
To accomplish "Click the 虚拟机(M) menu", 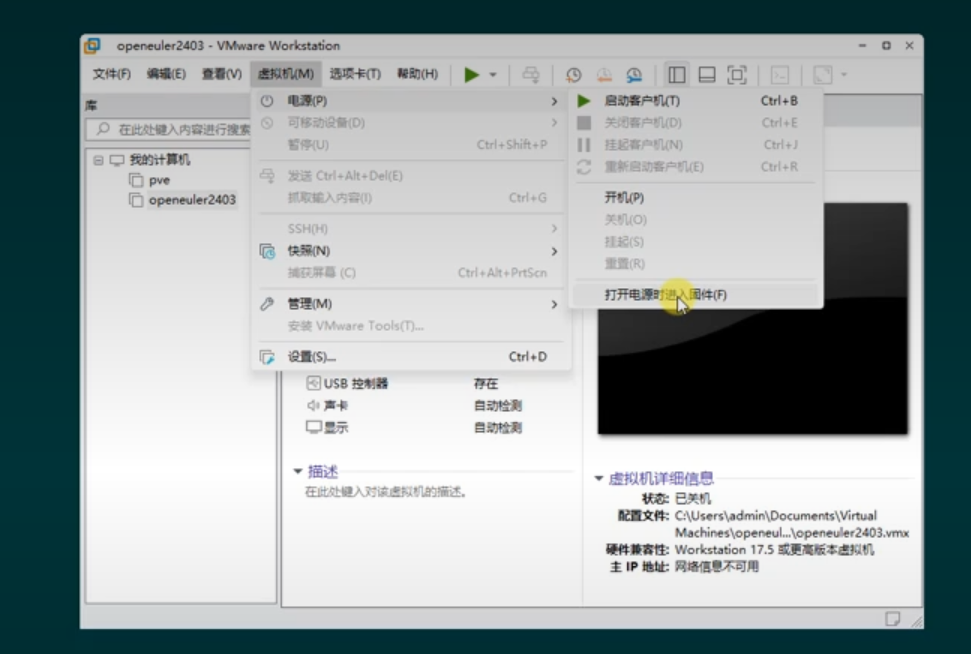I will (285, 74).
